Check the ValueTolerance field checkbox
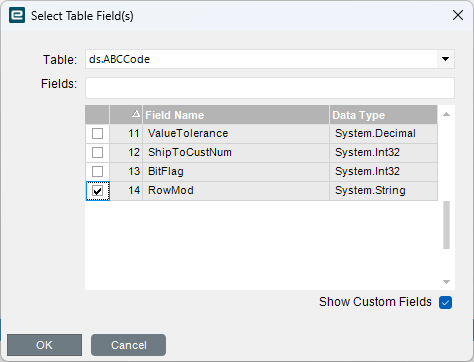Image resolution: width=474 pixels, height=362 pixels. [97, 134]
